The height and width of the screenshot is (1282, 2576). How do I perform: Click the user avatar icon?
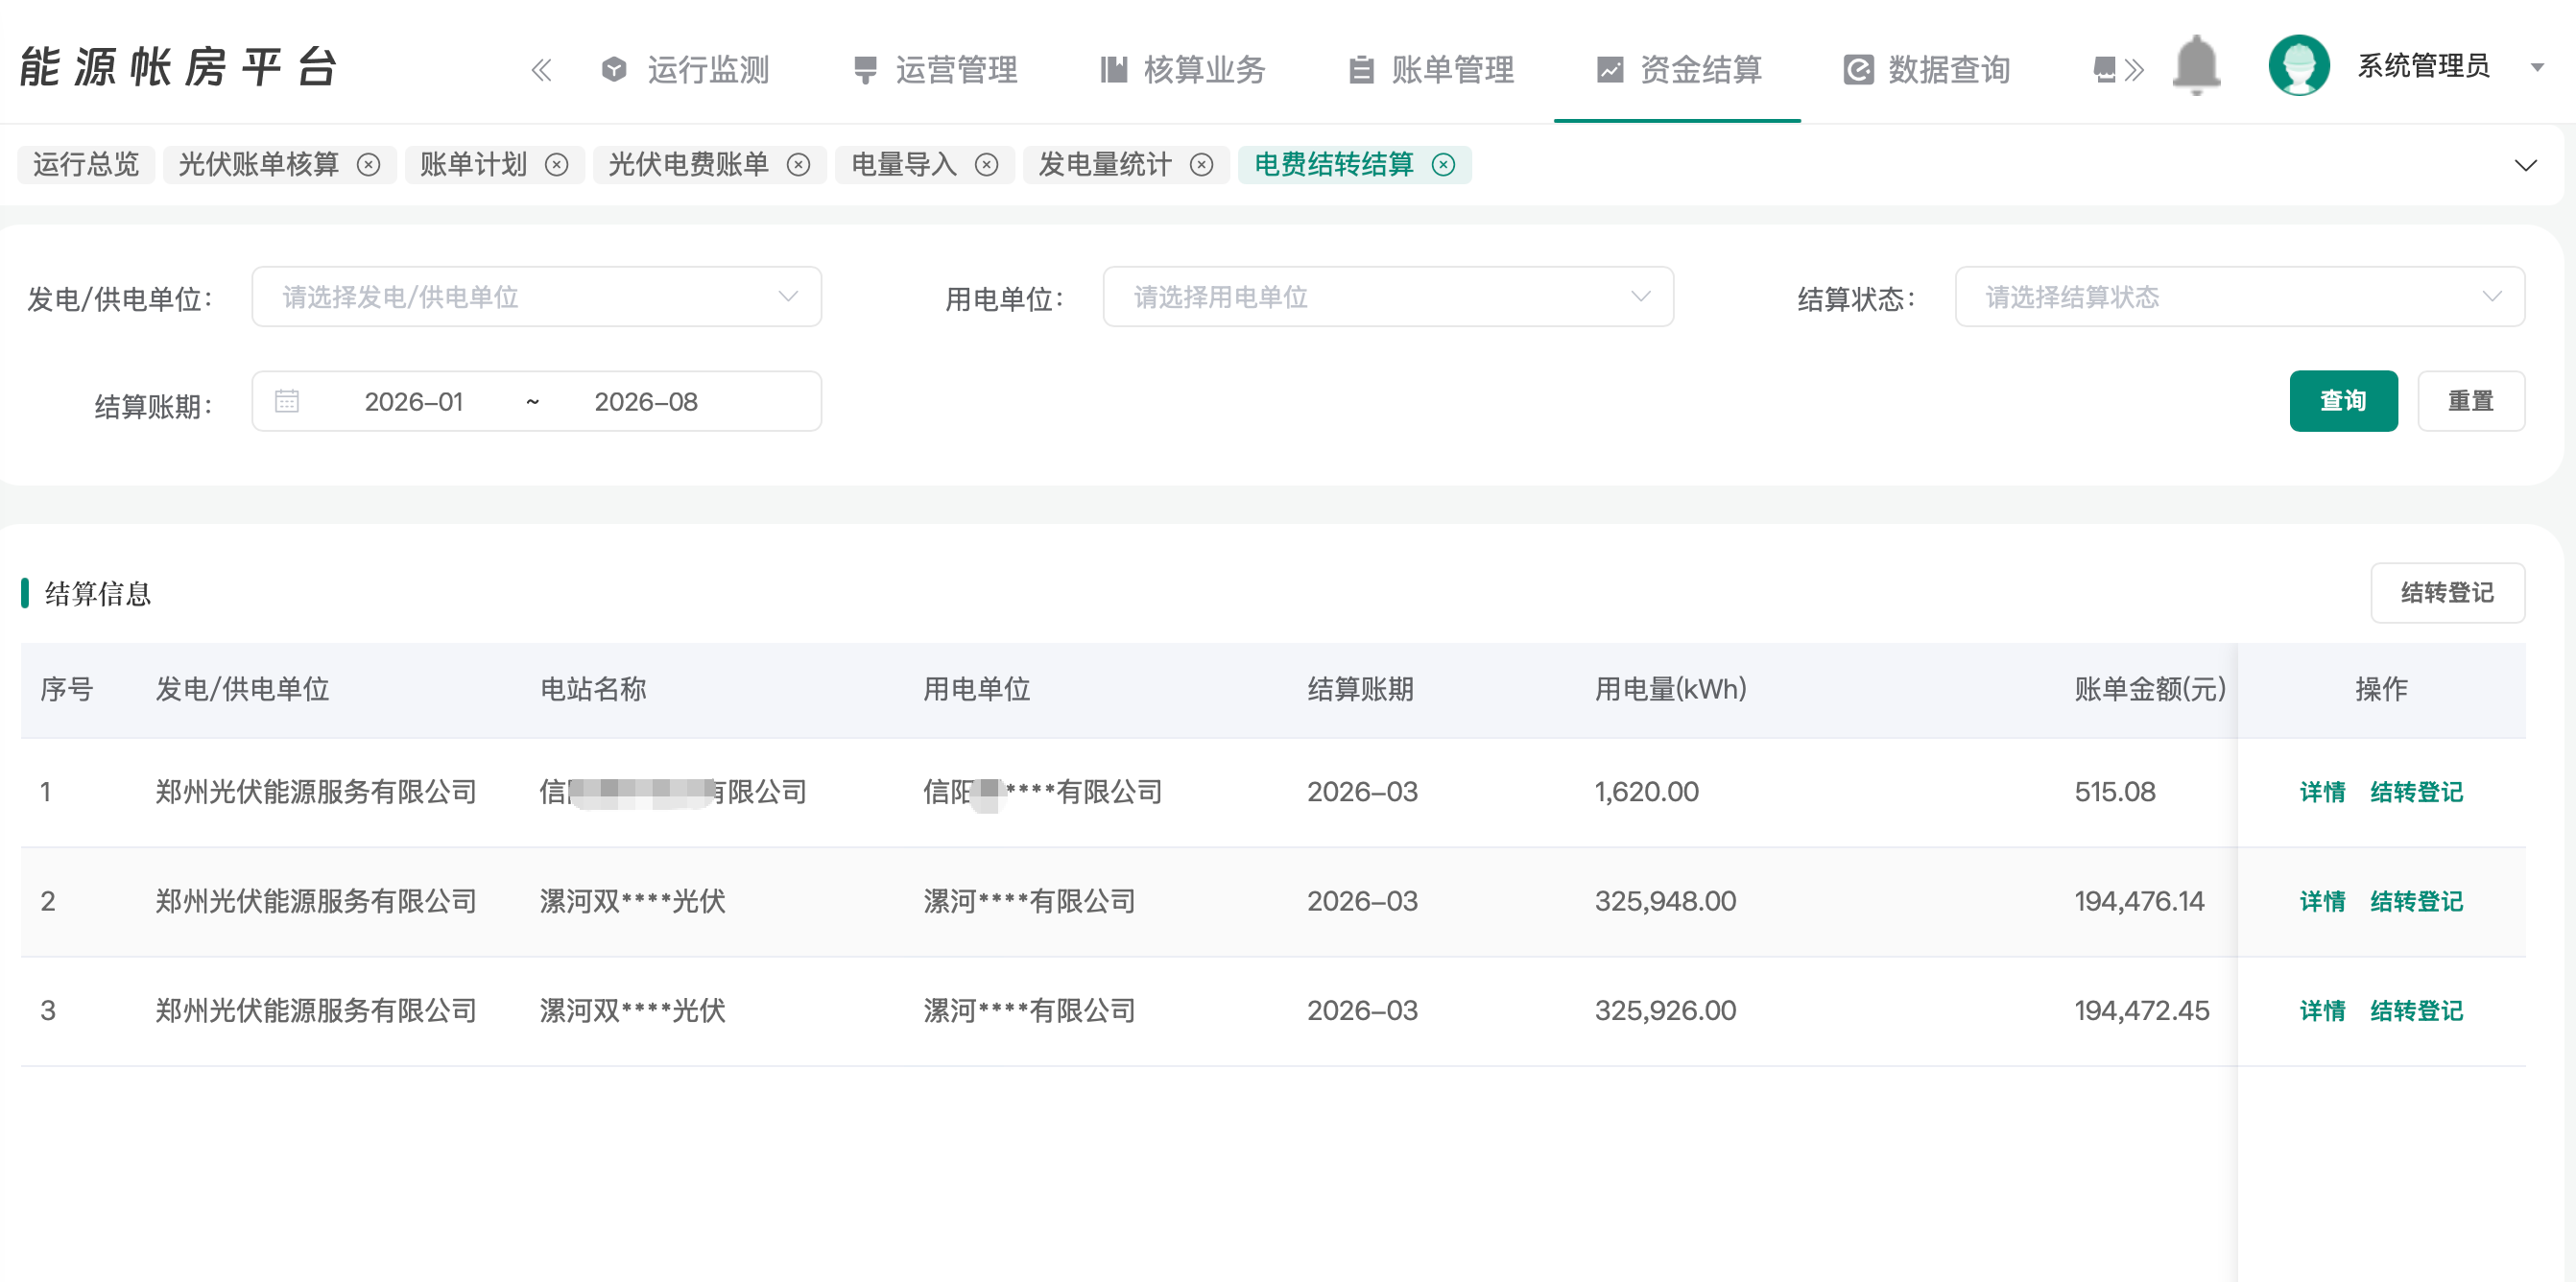click(x=2299, y=66)
